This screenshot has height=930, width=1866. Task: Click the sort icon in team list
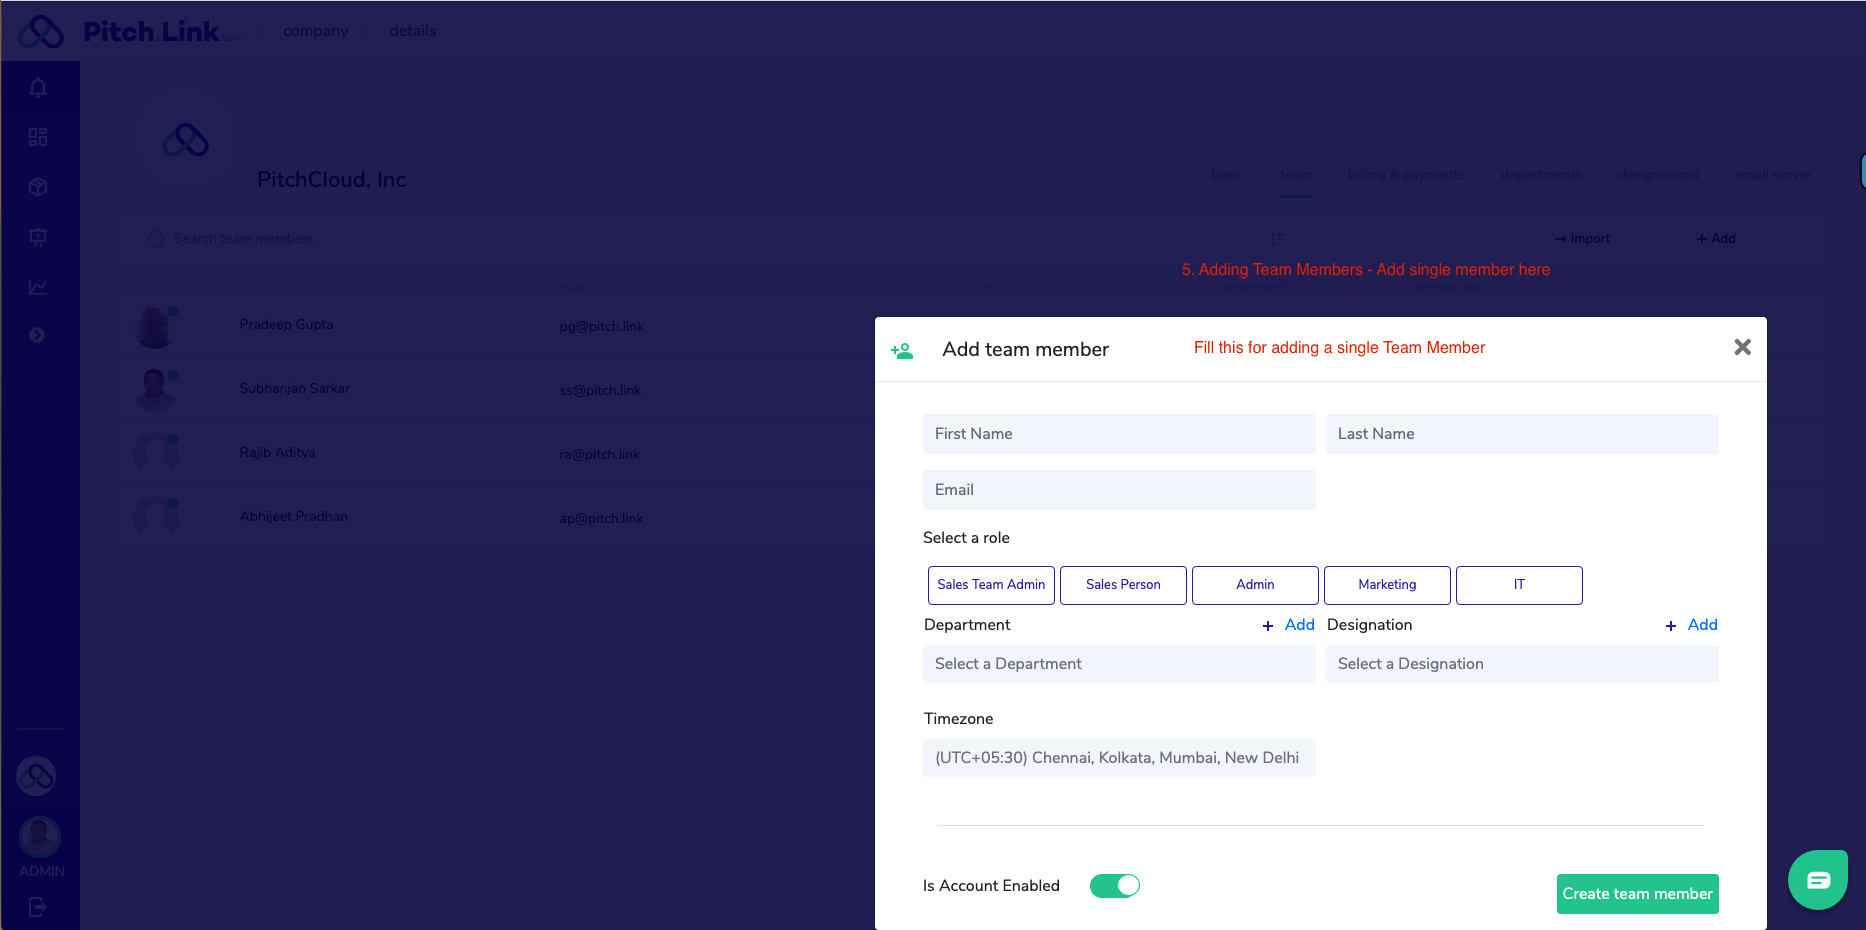pos(1278,239)
